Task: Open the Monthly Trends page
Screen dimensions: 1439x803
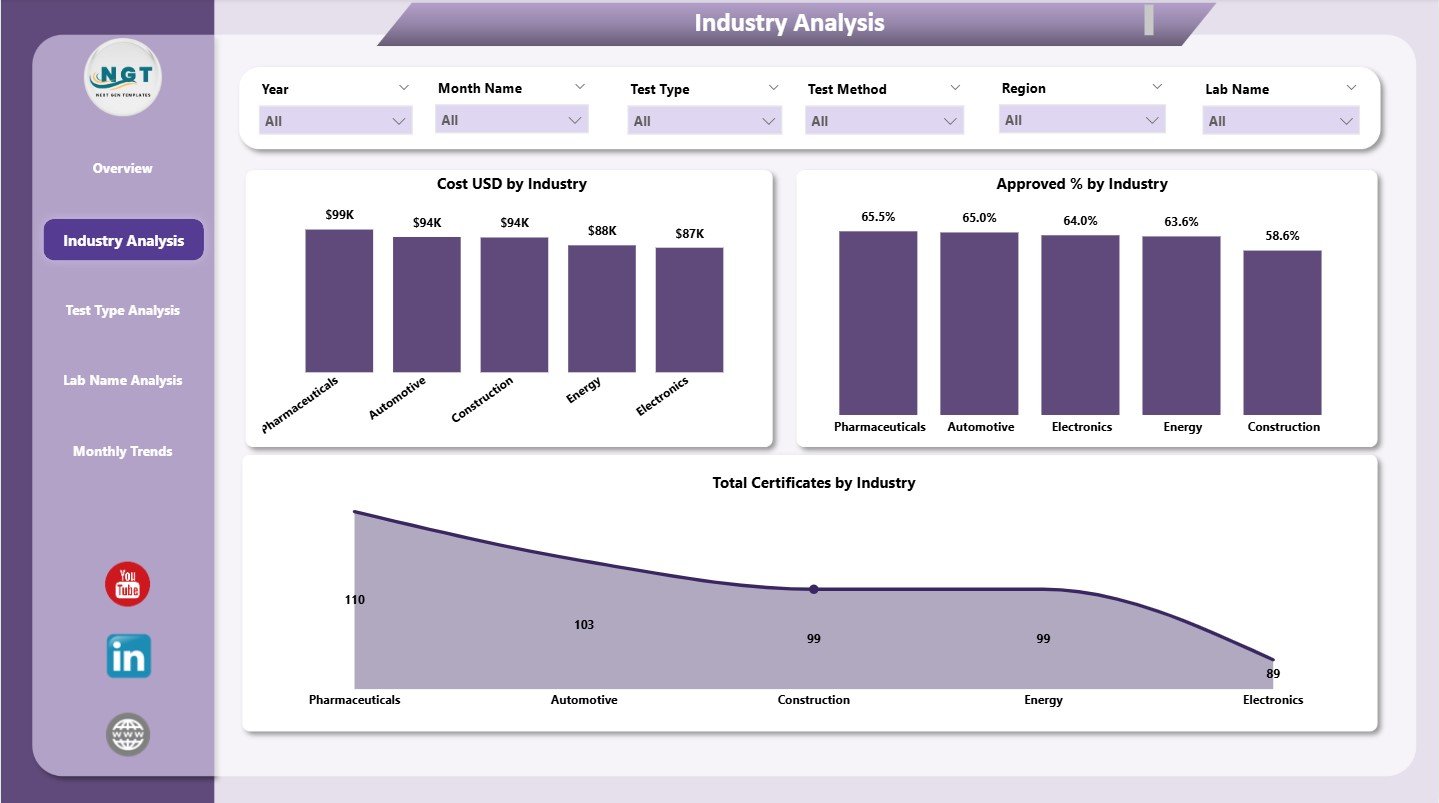Action: (x=122, y=451)
